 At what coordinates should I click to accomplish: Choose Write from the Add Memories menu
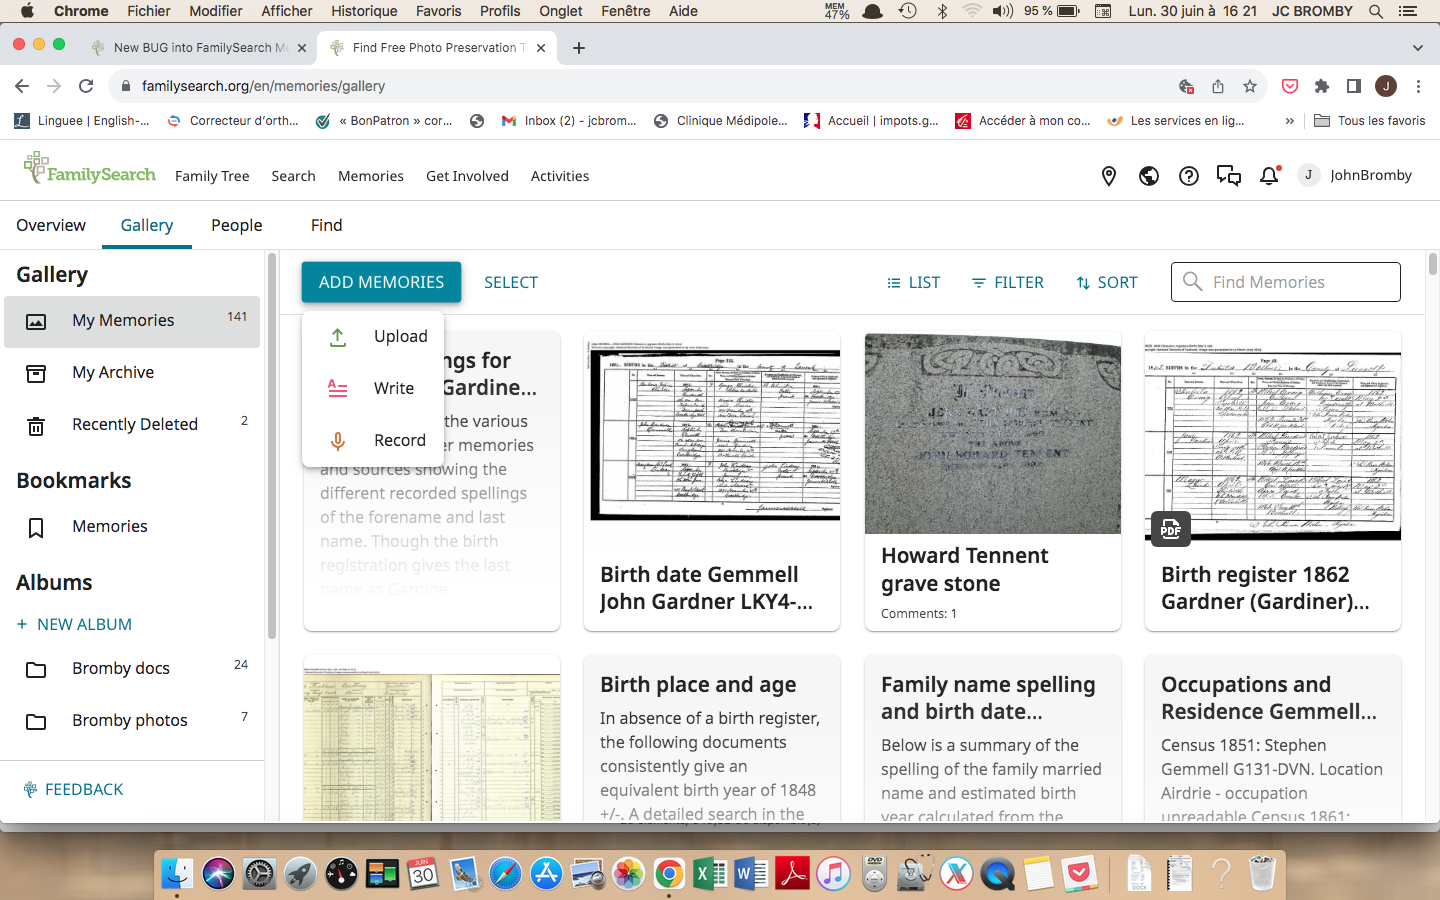[373, 389]
